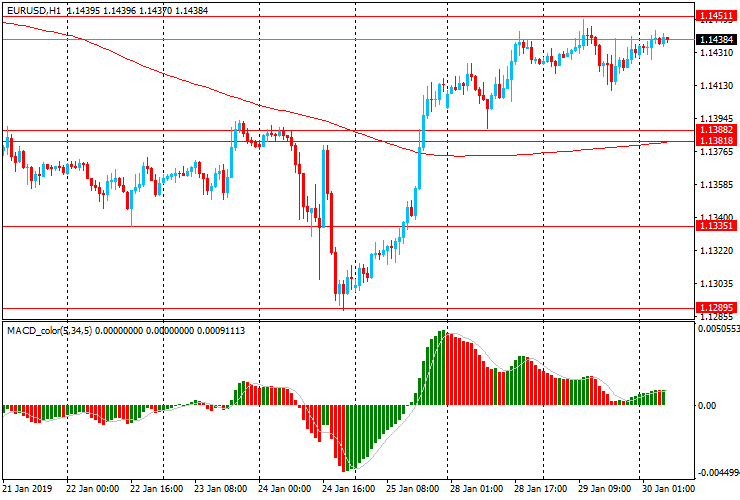
Task: Select the 28 Jan 17:00 time label
Action: [x=542, y=489]
